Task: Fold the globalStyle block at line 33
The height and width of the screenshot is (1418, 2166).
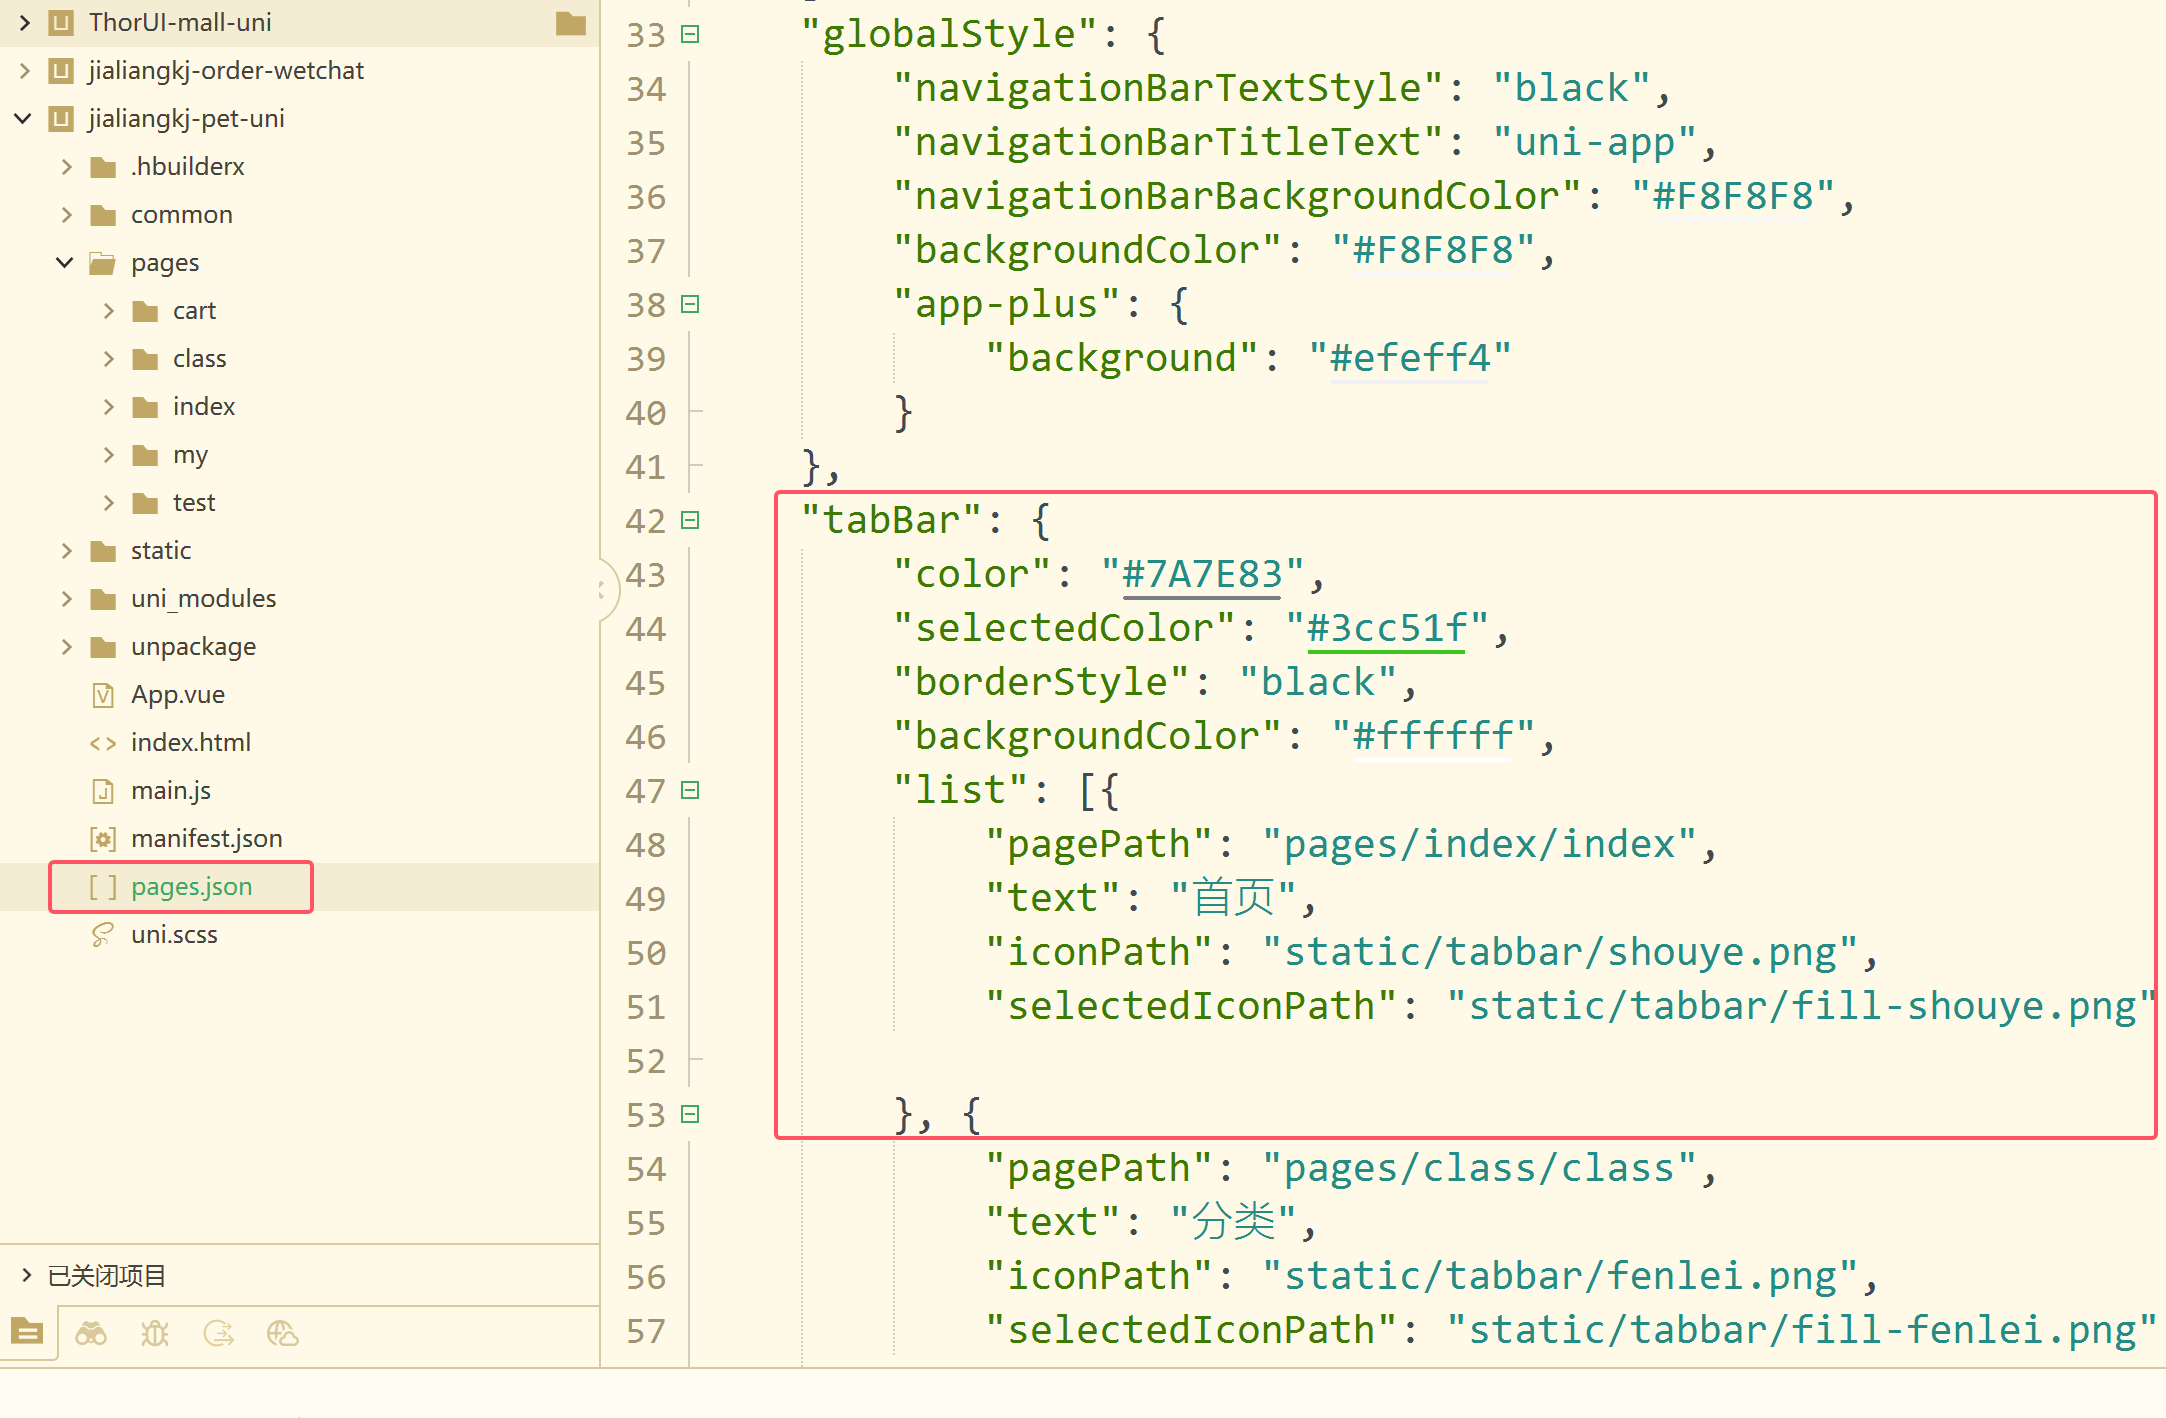Action: coord(690,34)
